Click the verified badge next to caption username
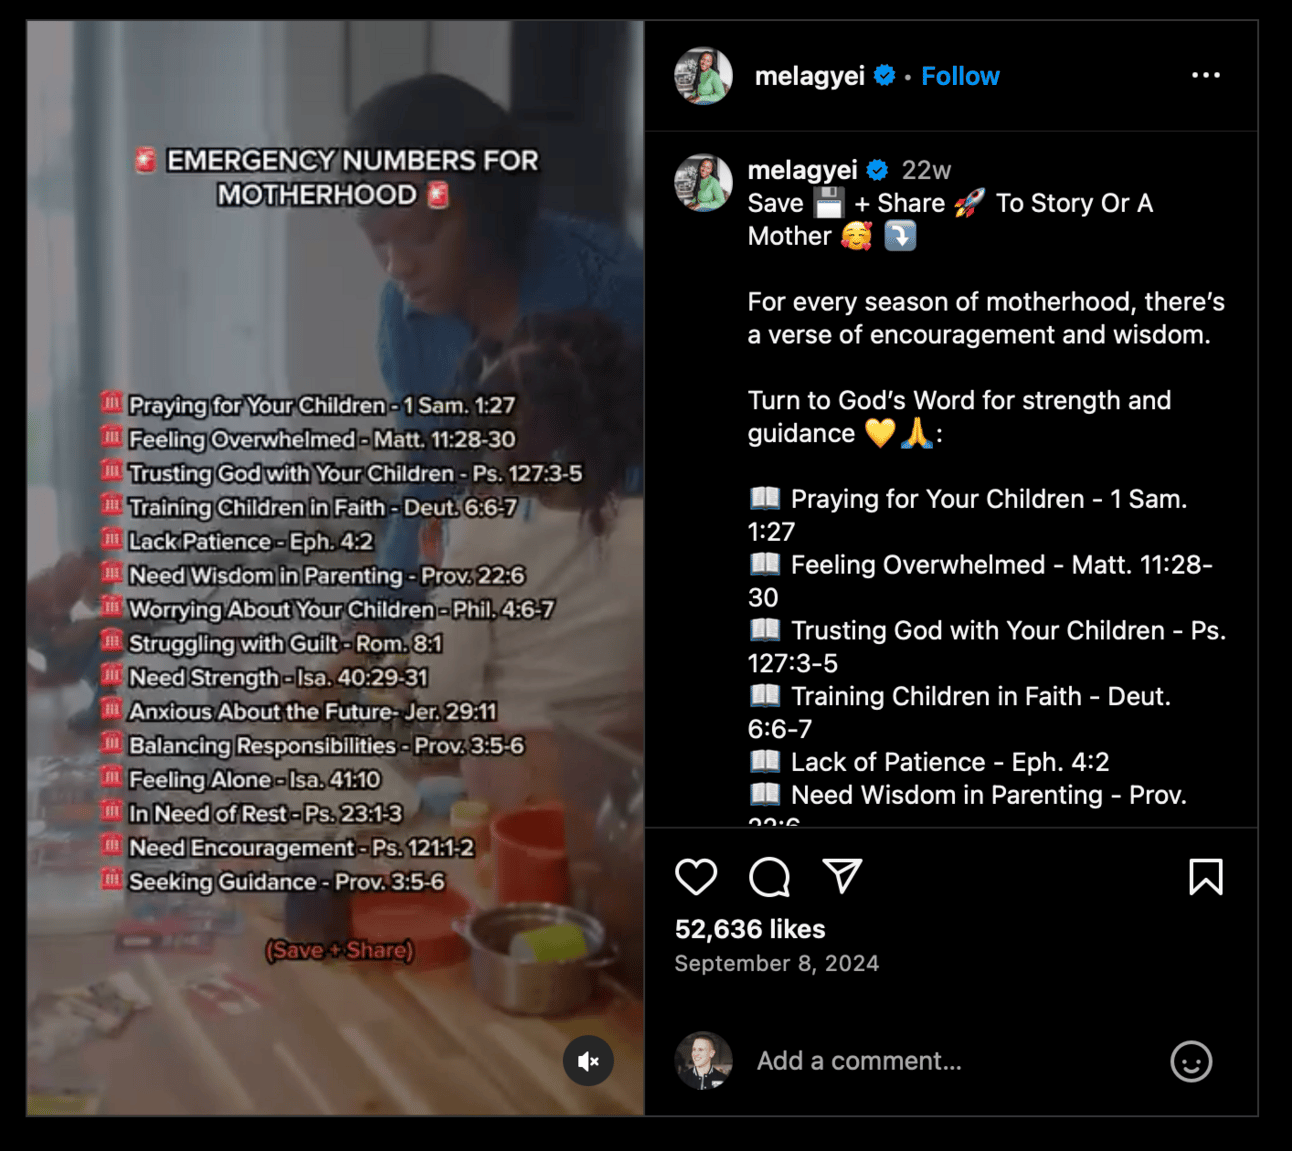1292x1151 pixels. coord(877,170)
